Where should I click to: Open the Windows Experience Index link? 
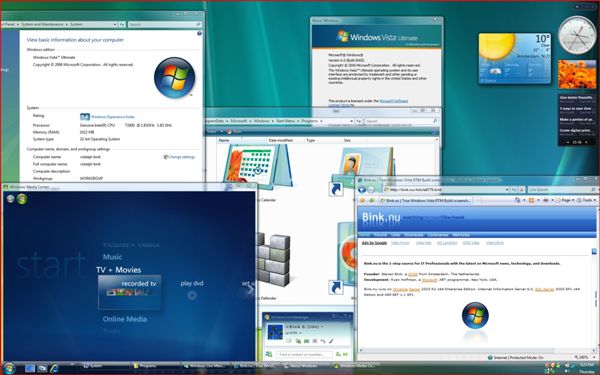112,117
